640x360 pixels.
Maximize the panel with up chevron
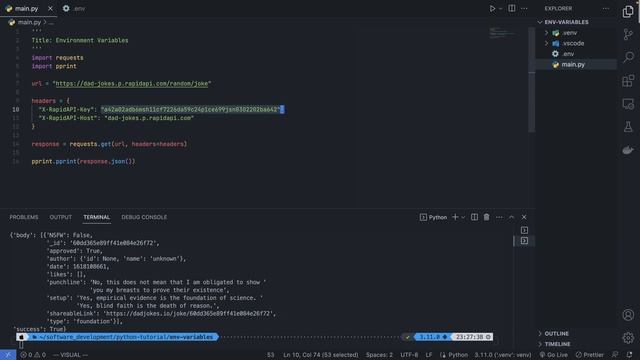point(511,217)
